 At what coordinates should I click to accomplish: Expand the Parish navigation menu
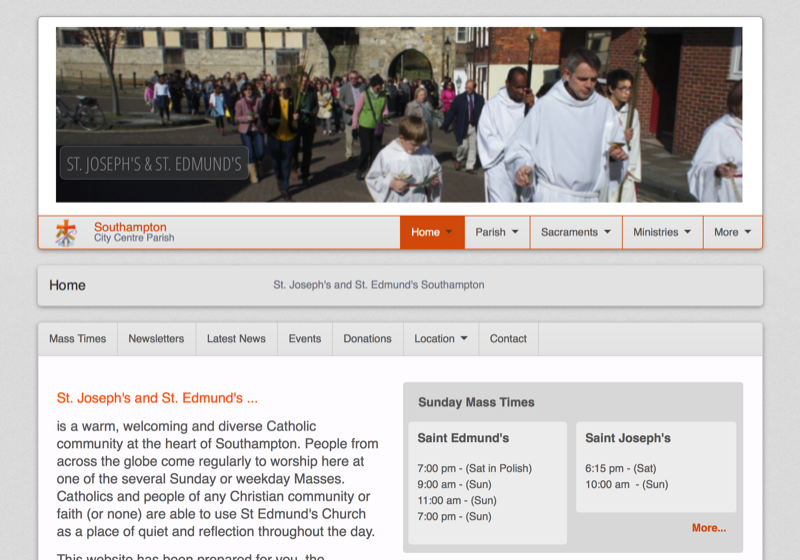(497, 232)
